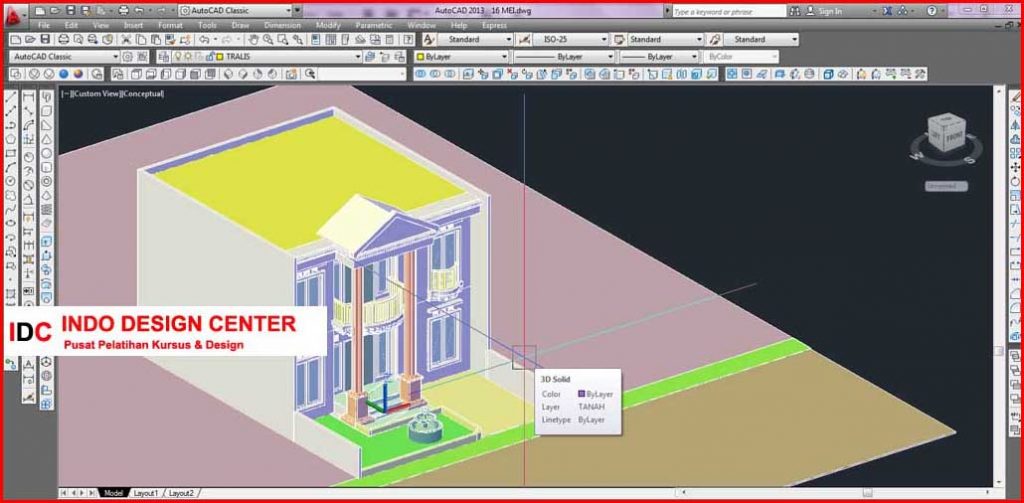Click the Dimension Style icon

(x=524, y=40)
